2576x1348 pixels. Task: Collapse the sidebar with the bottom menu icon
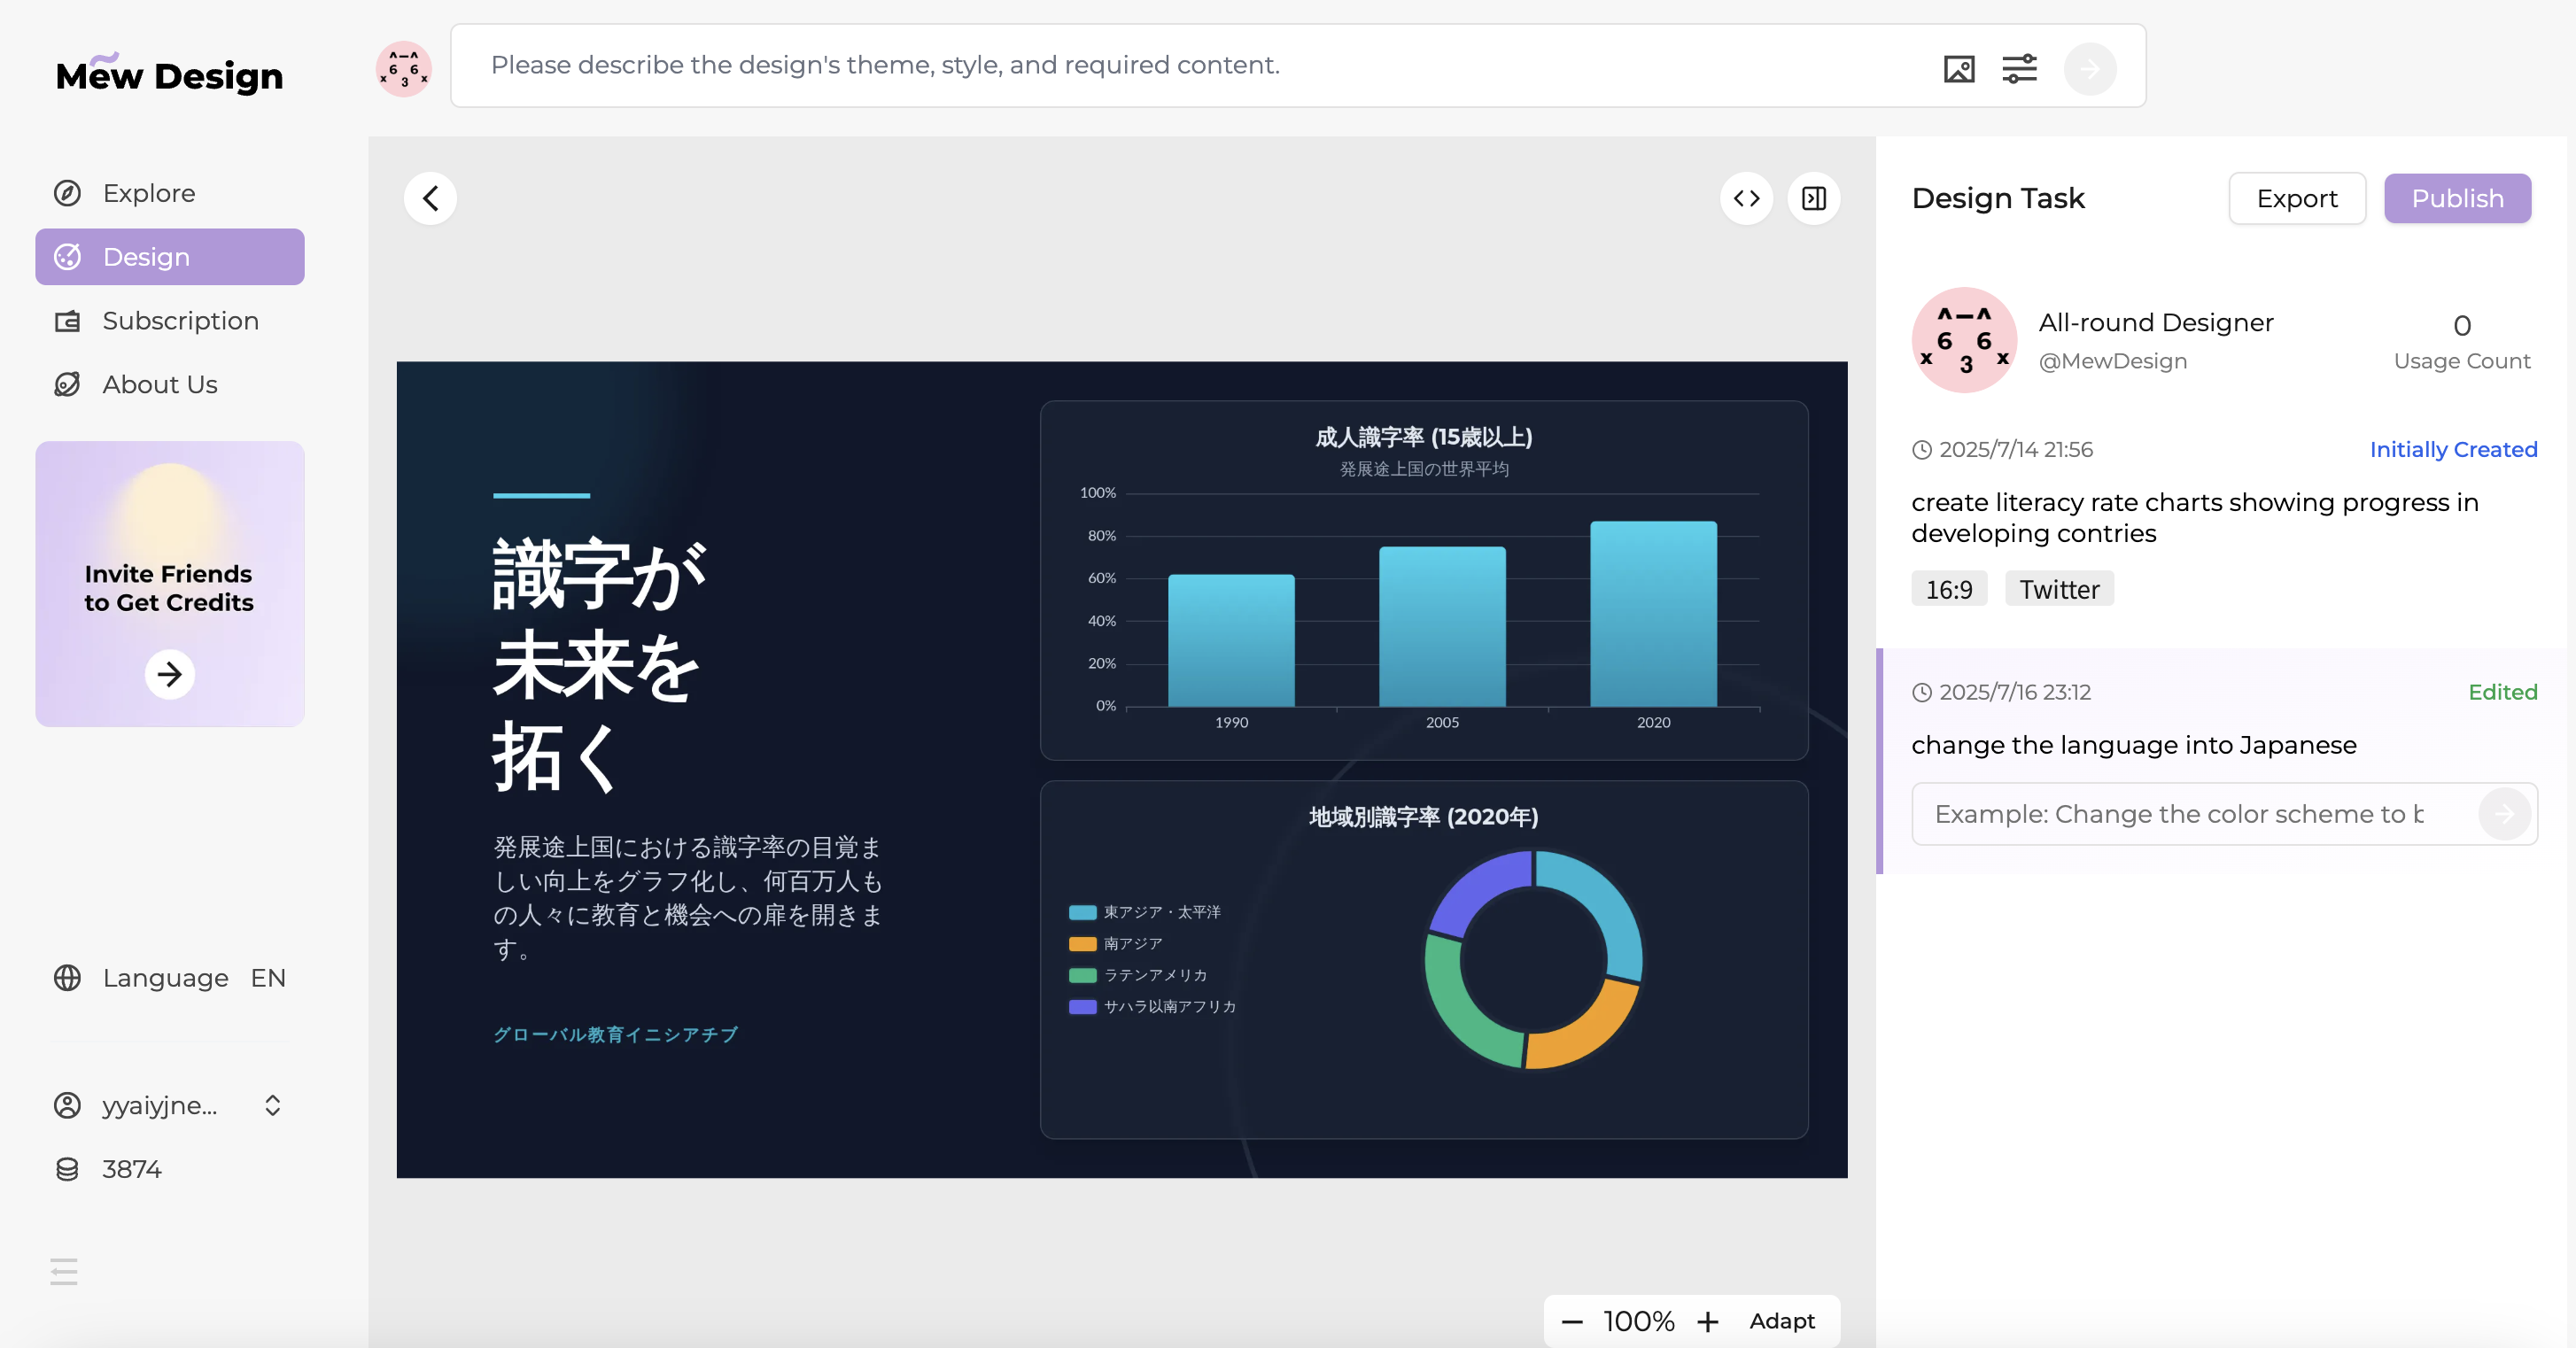[63, 1271]
